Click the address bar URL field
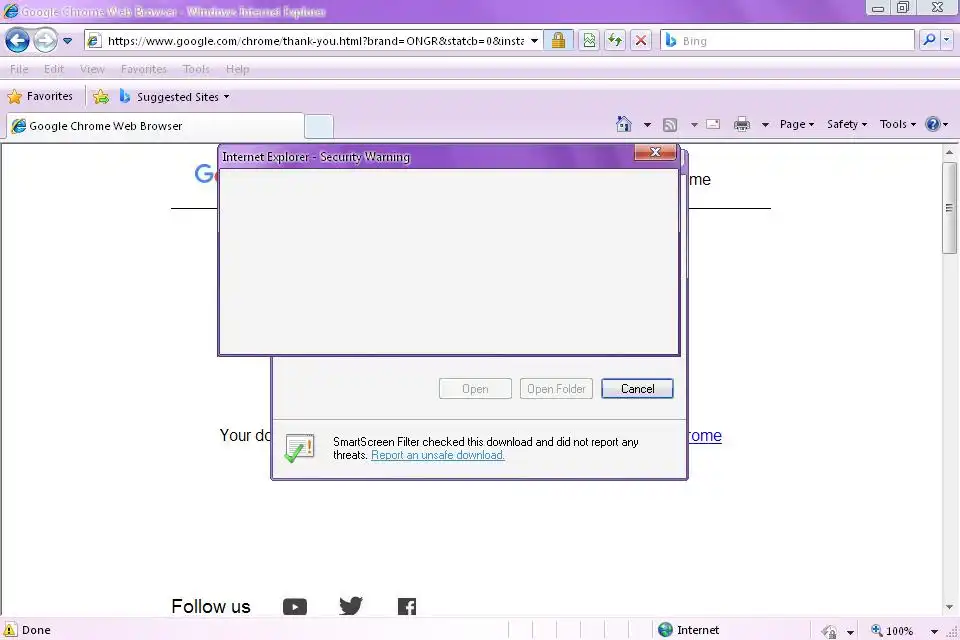The width and height of the screenshot is (960, 640). point(315,41)
